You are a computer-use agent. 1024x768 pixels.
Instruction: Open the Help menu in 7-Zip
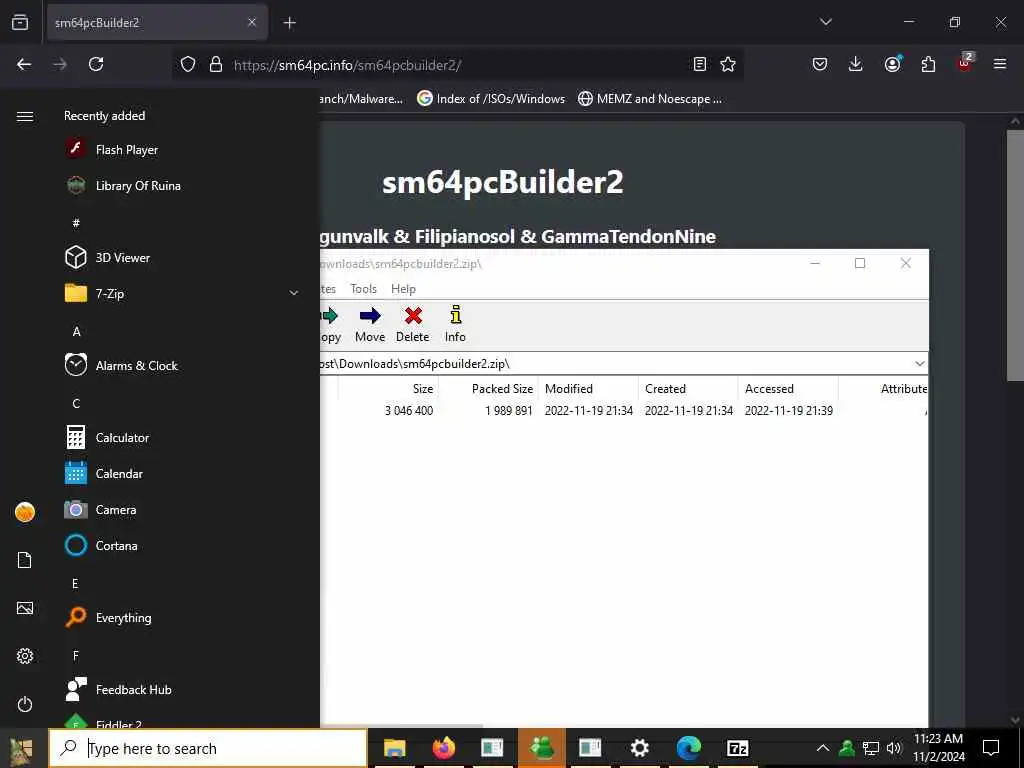(x=403, y=289)
